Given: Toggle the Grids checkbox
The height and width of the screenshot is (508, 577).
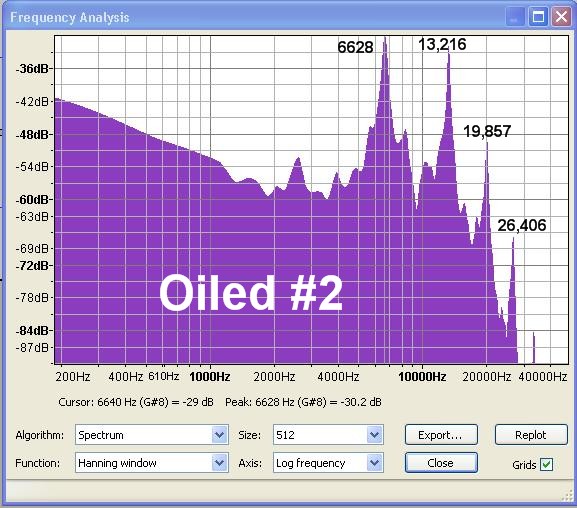Looking at the screenshot, I should [546, 465].
